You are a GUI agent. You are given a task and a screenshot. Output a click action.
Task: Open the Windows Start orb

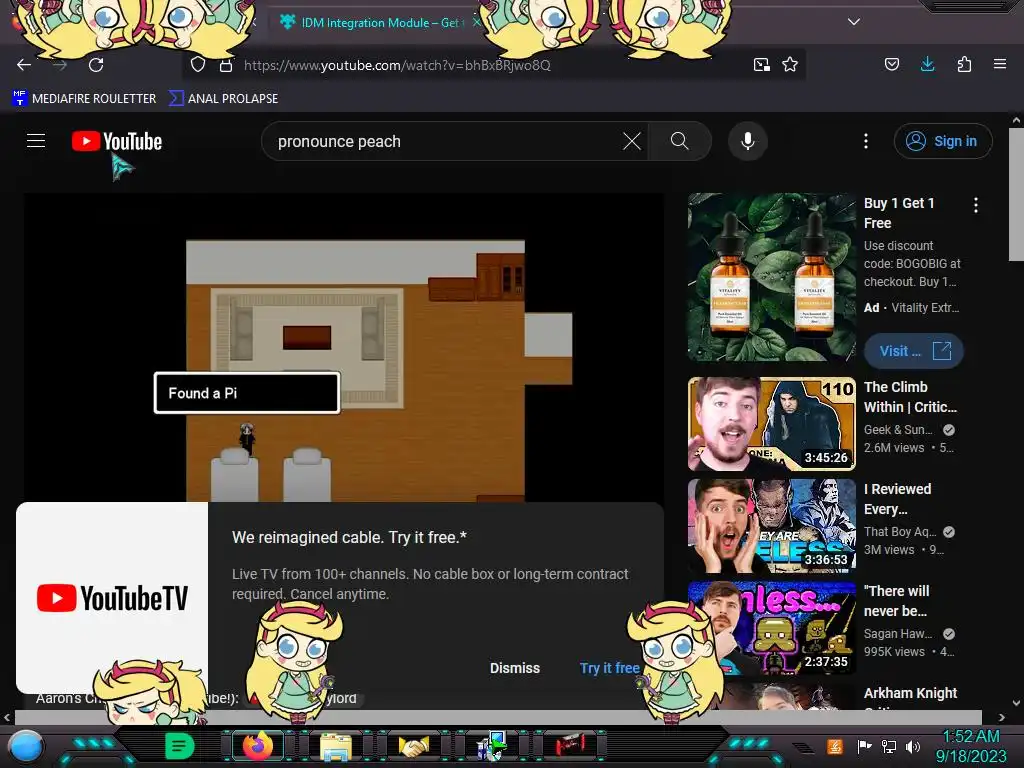point(26,747)
